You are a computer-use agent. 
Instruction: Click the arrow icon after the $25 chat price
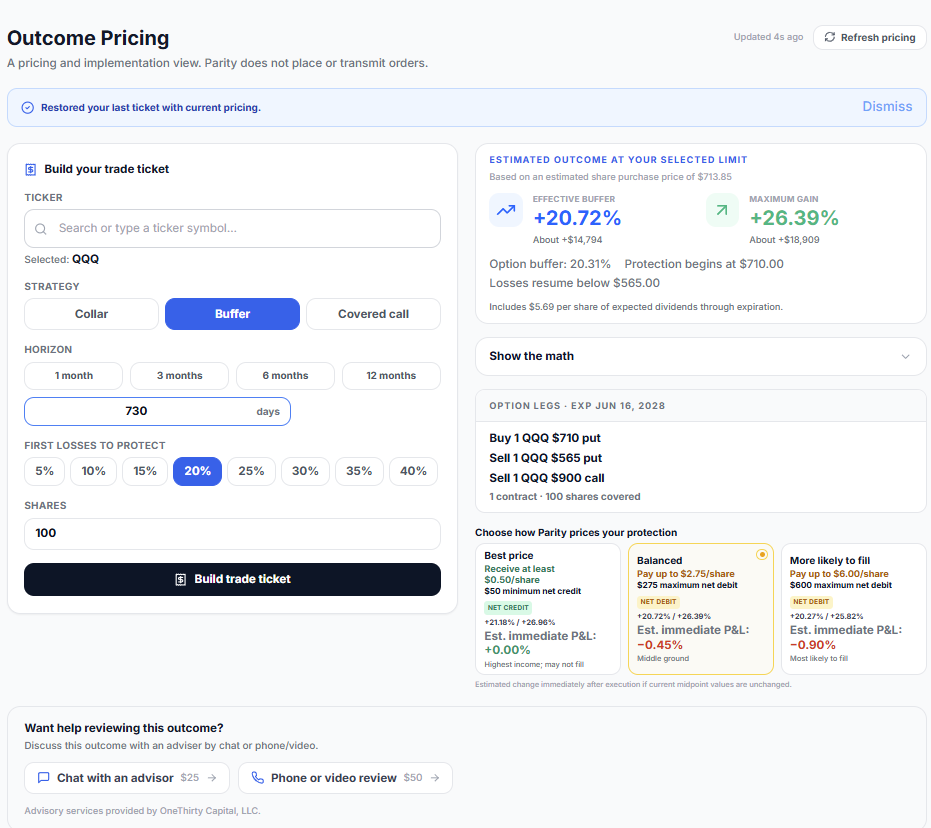212,778
